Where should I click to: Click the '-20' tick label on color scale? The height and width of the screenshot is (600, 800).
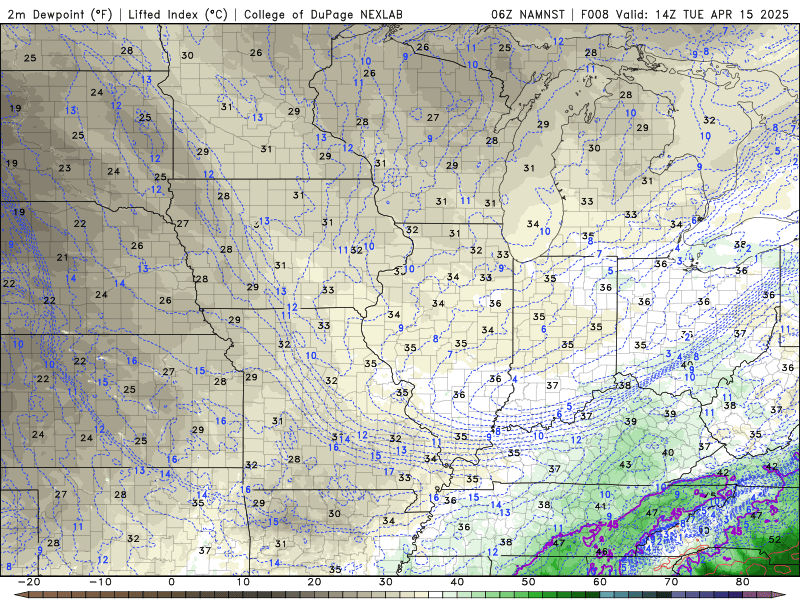(29, 582)
